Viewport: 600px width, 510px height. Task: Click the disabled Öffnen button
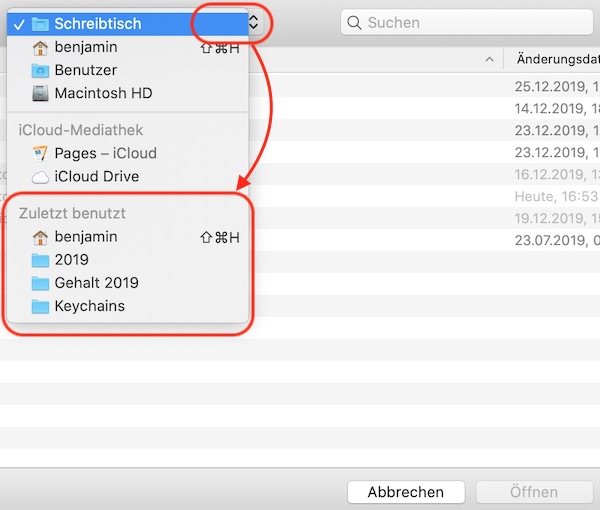coord(534,492)
